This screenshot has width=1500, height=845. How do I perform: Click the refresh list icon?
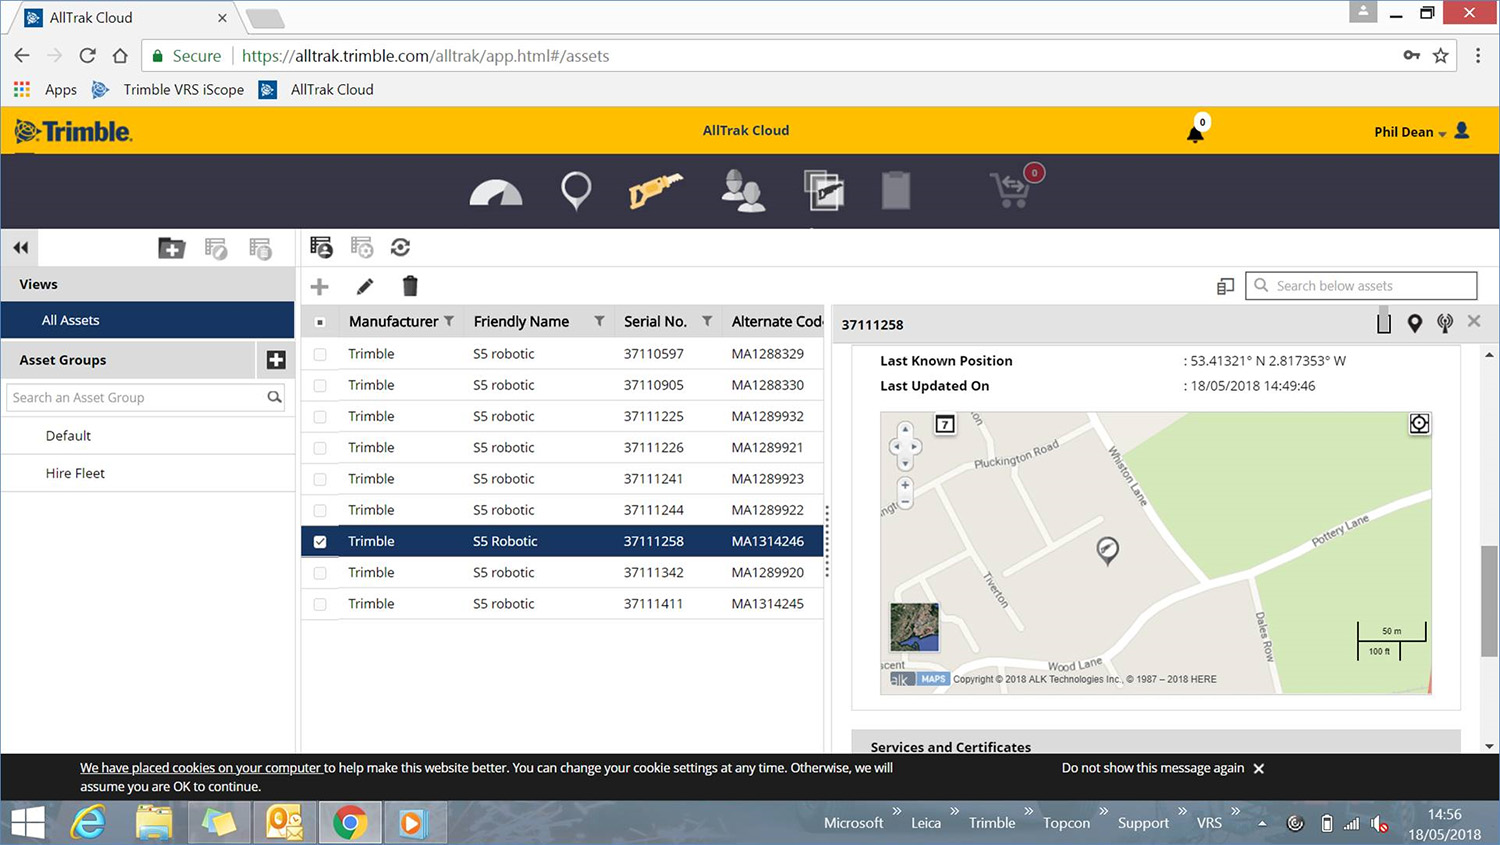pyautogui.click(x=400, y=247)
